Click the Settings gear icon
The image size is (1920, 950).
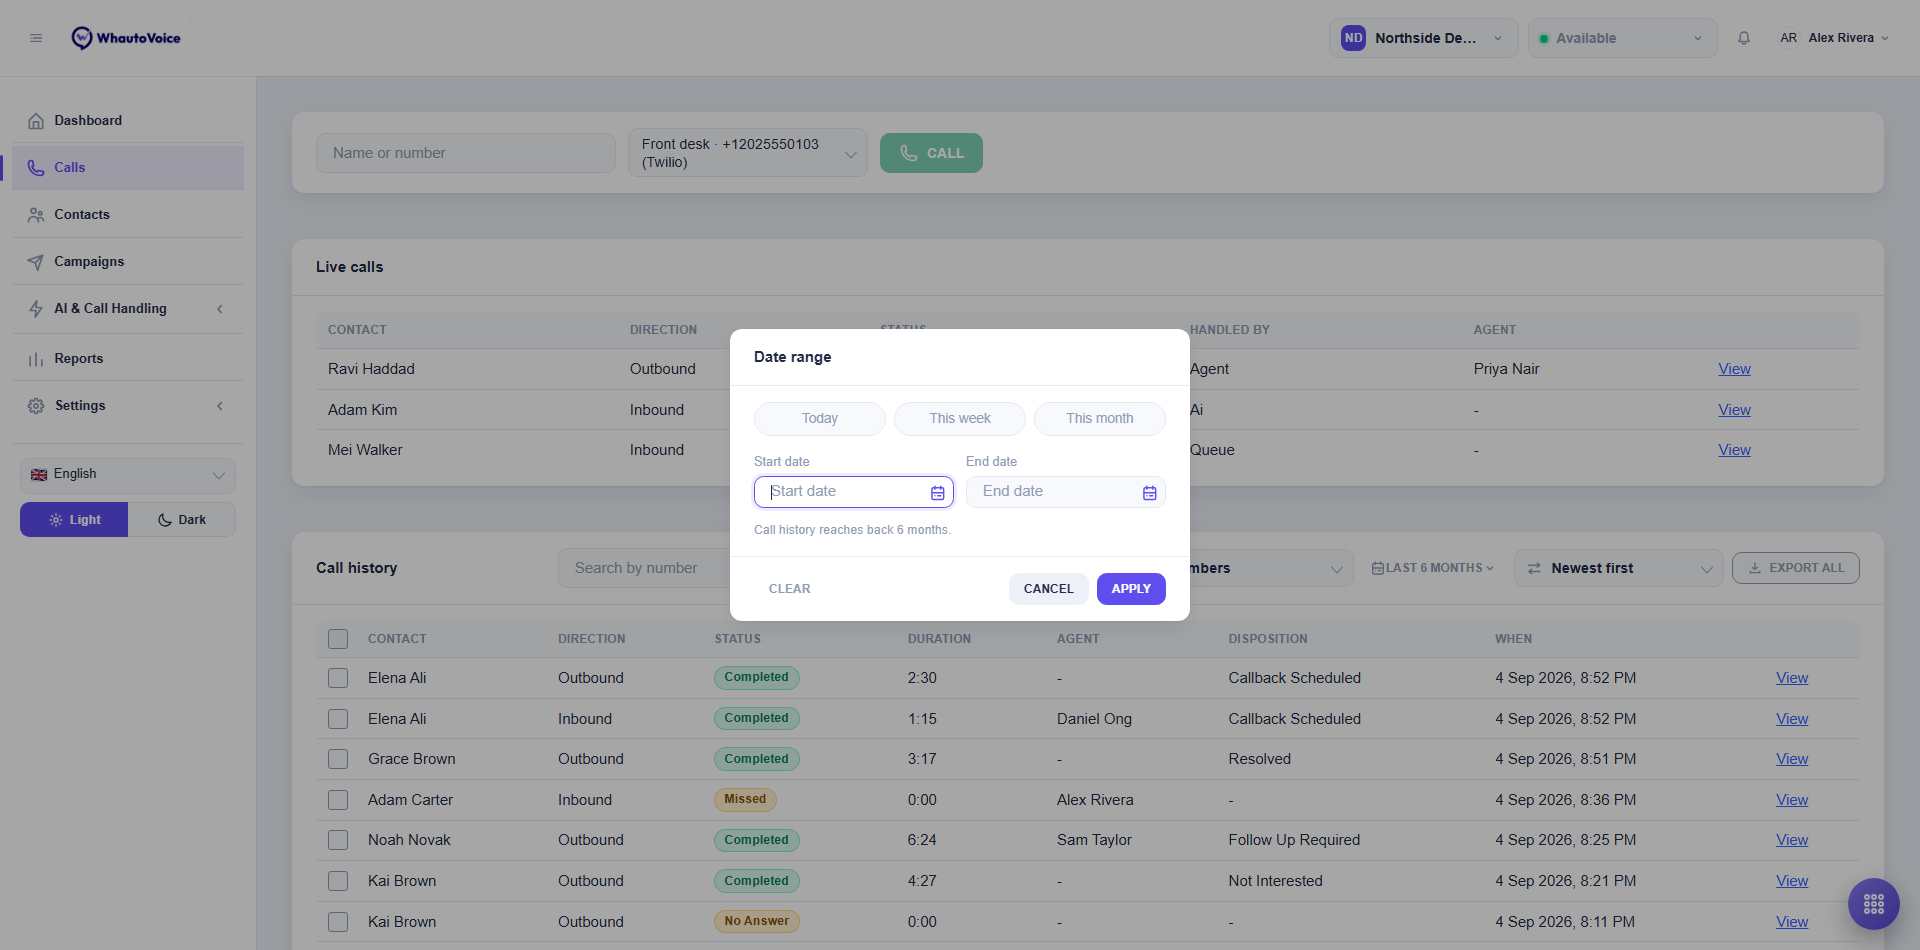coord(36,406)
